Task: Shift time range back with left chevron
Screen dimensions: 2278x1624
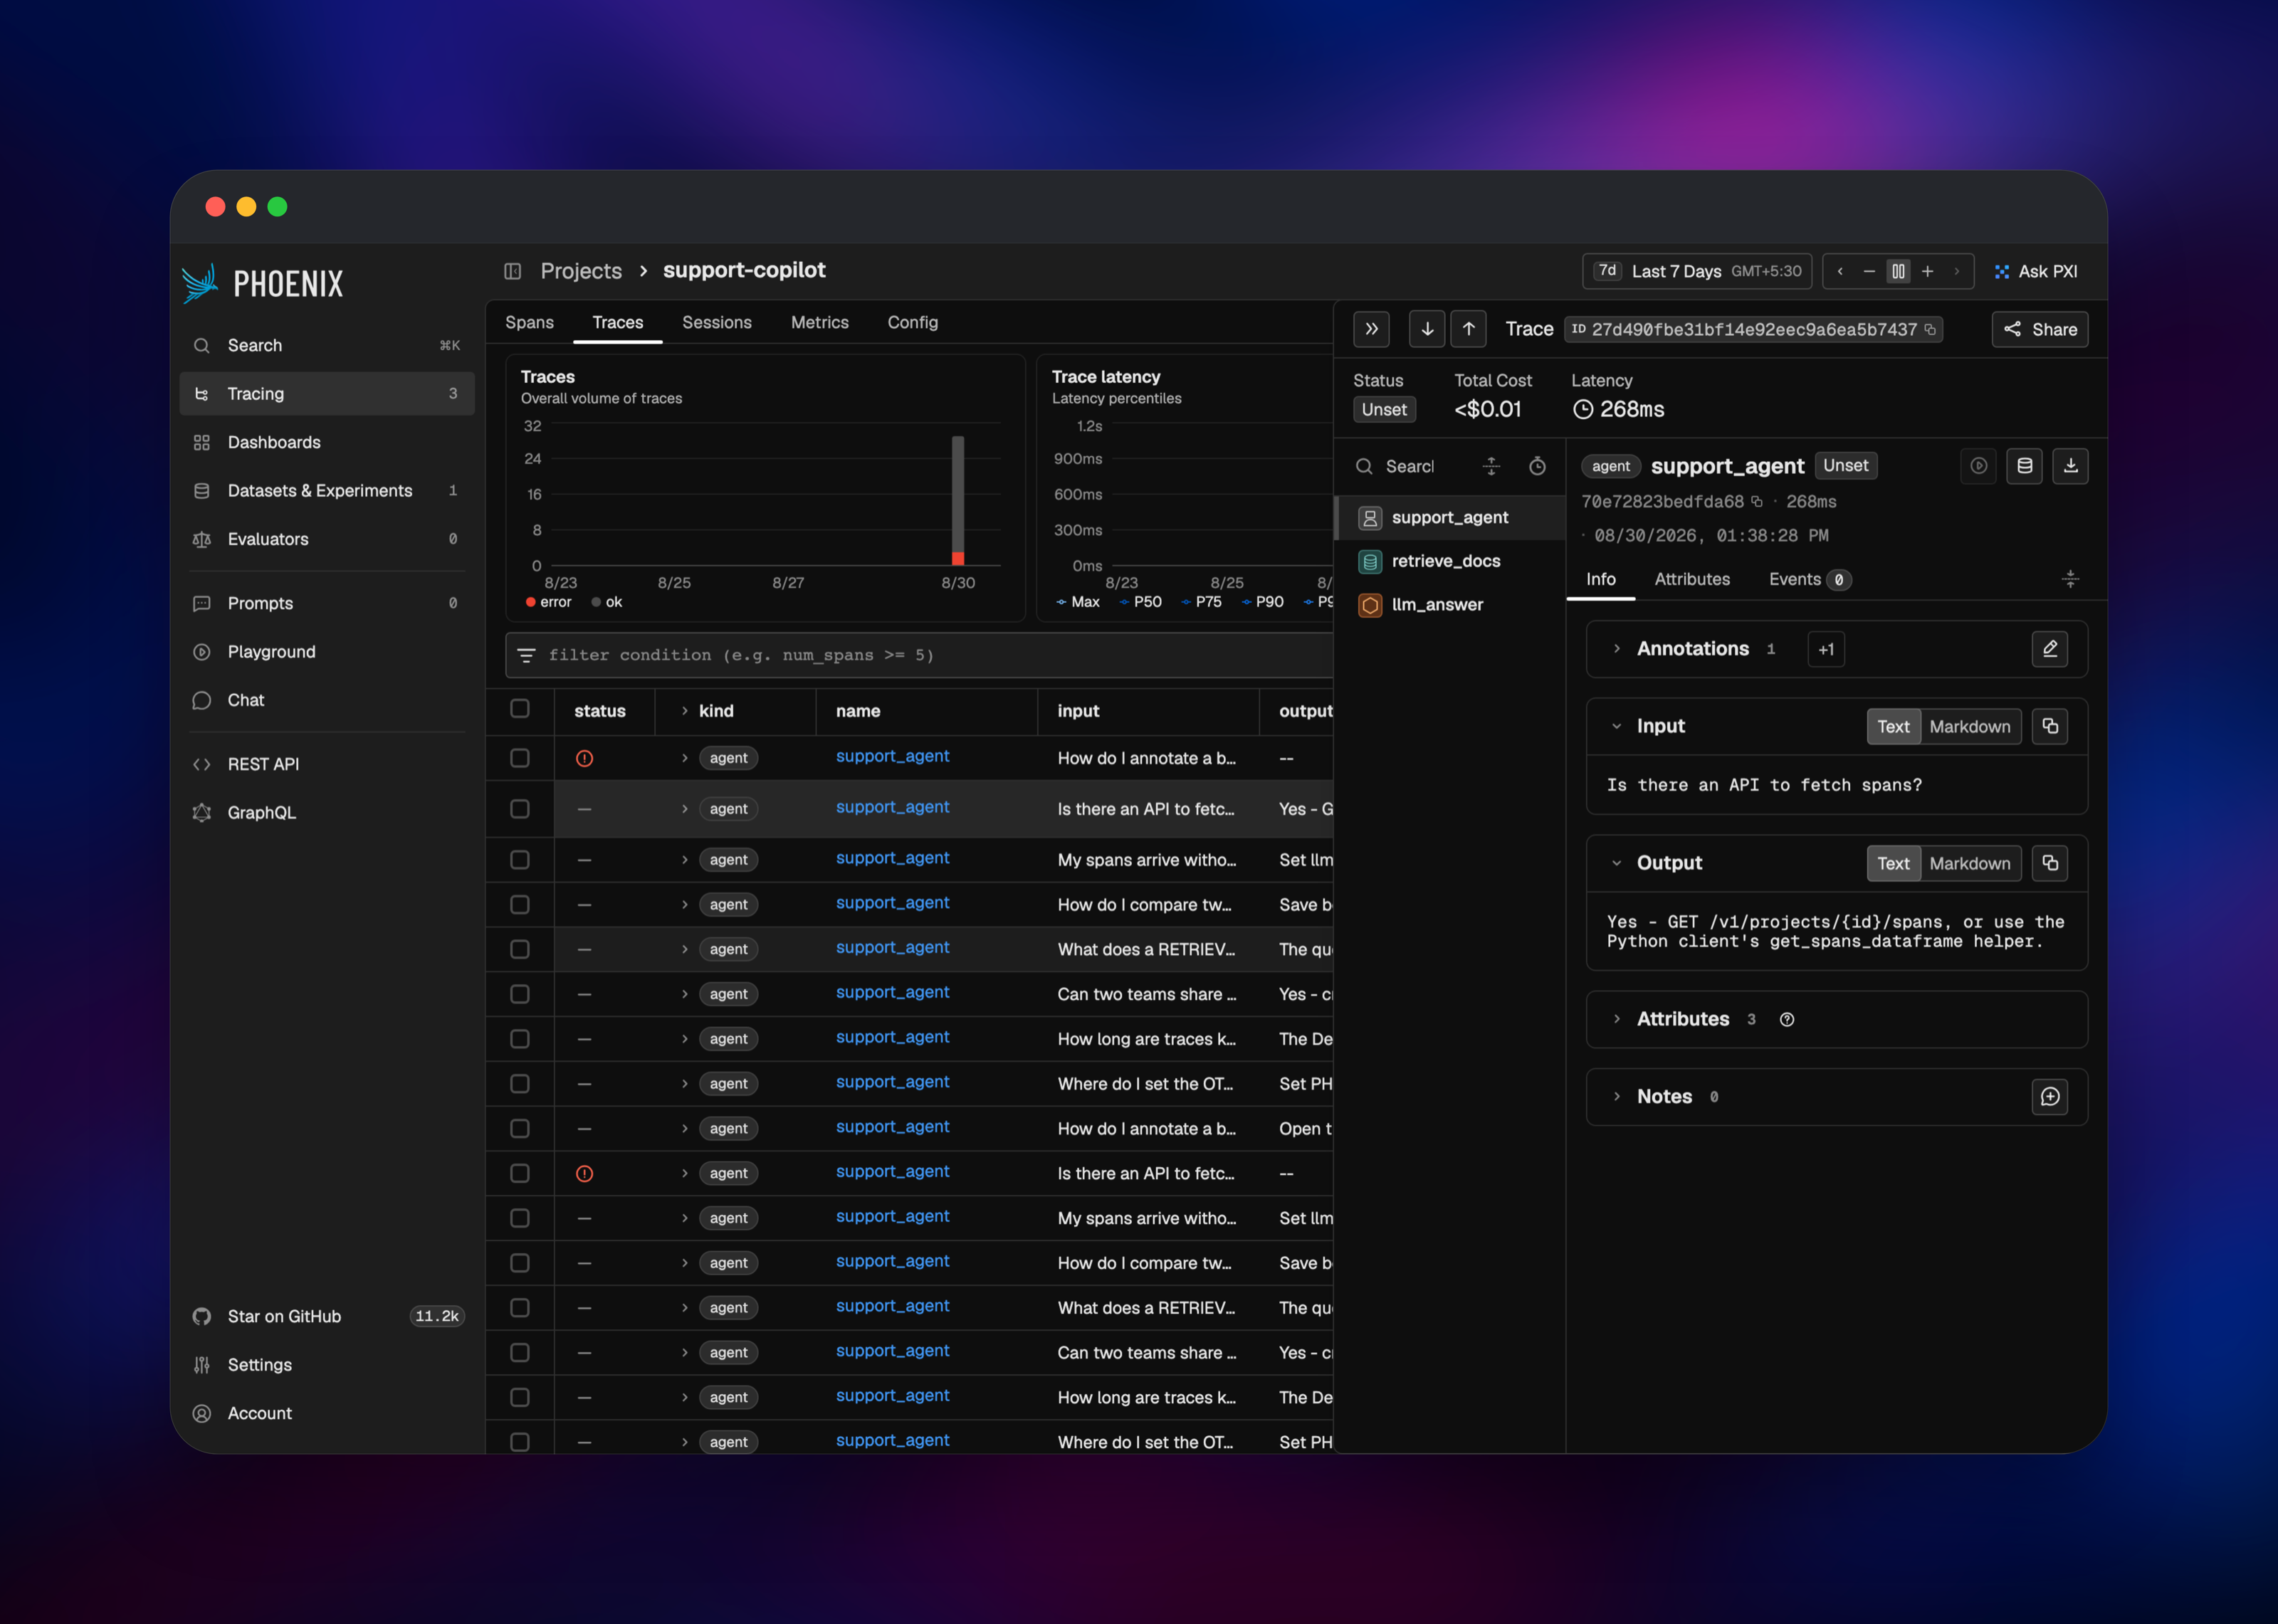Action: click(1840, 271)
